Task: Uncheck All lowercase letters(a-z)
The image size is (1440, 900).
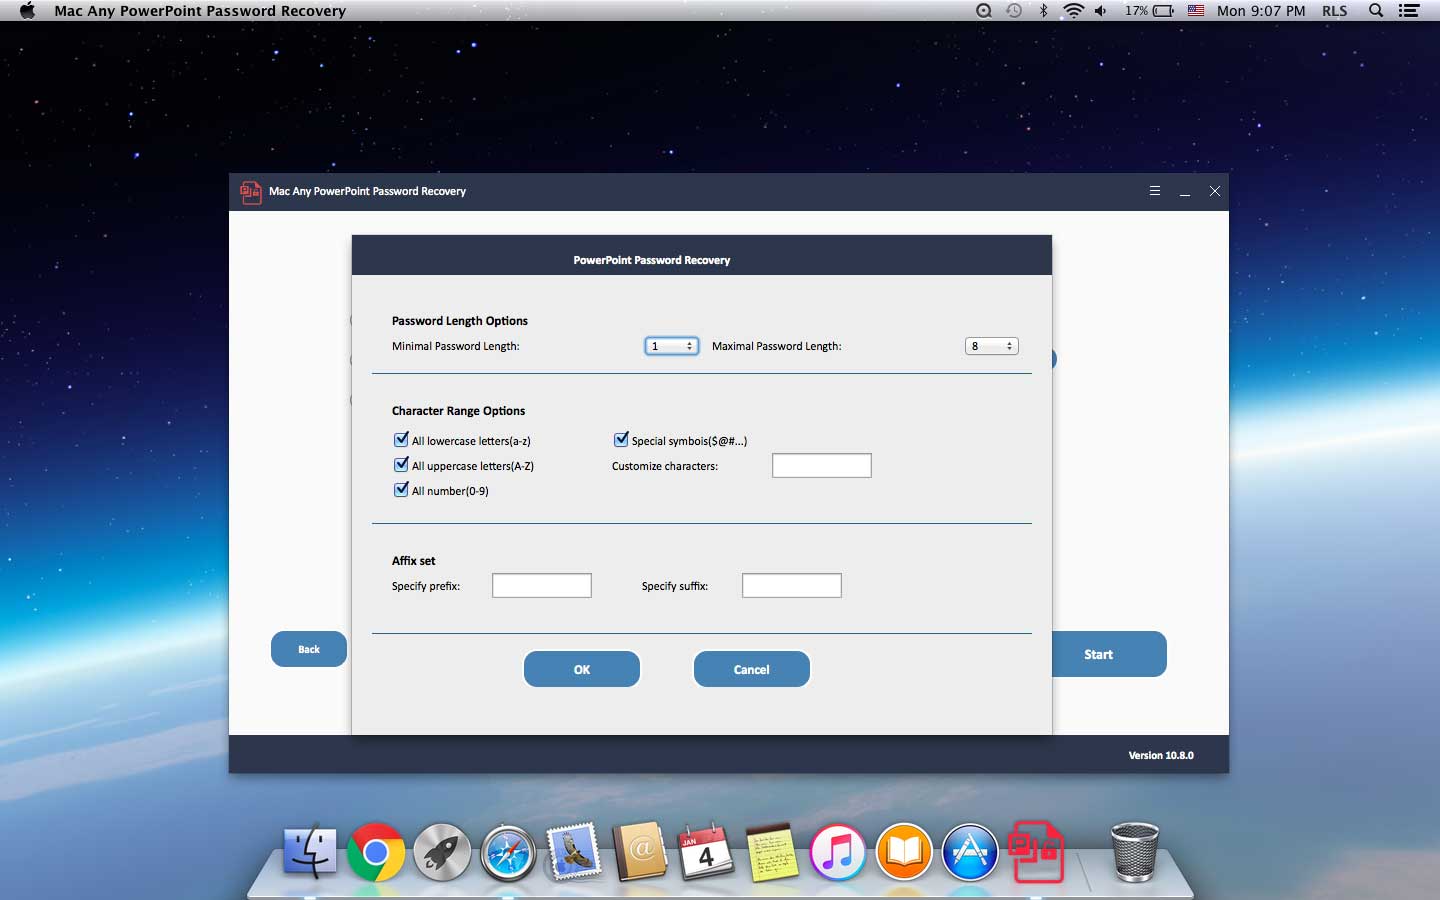Action: (401, 439)
